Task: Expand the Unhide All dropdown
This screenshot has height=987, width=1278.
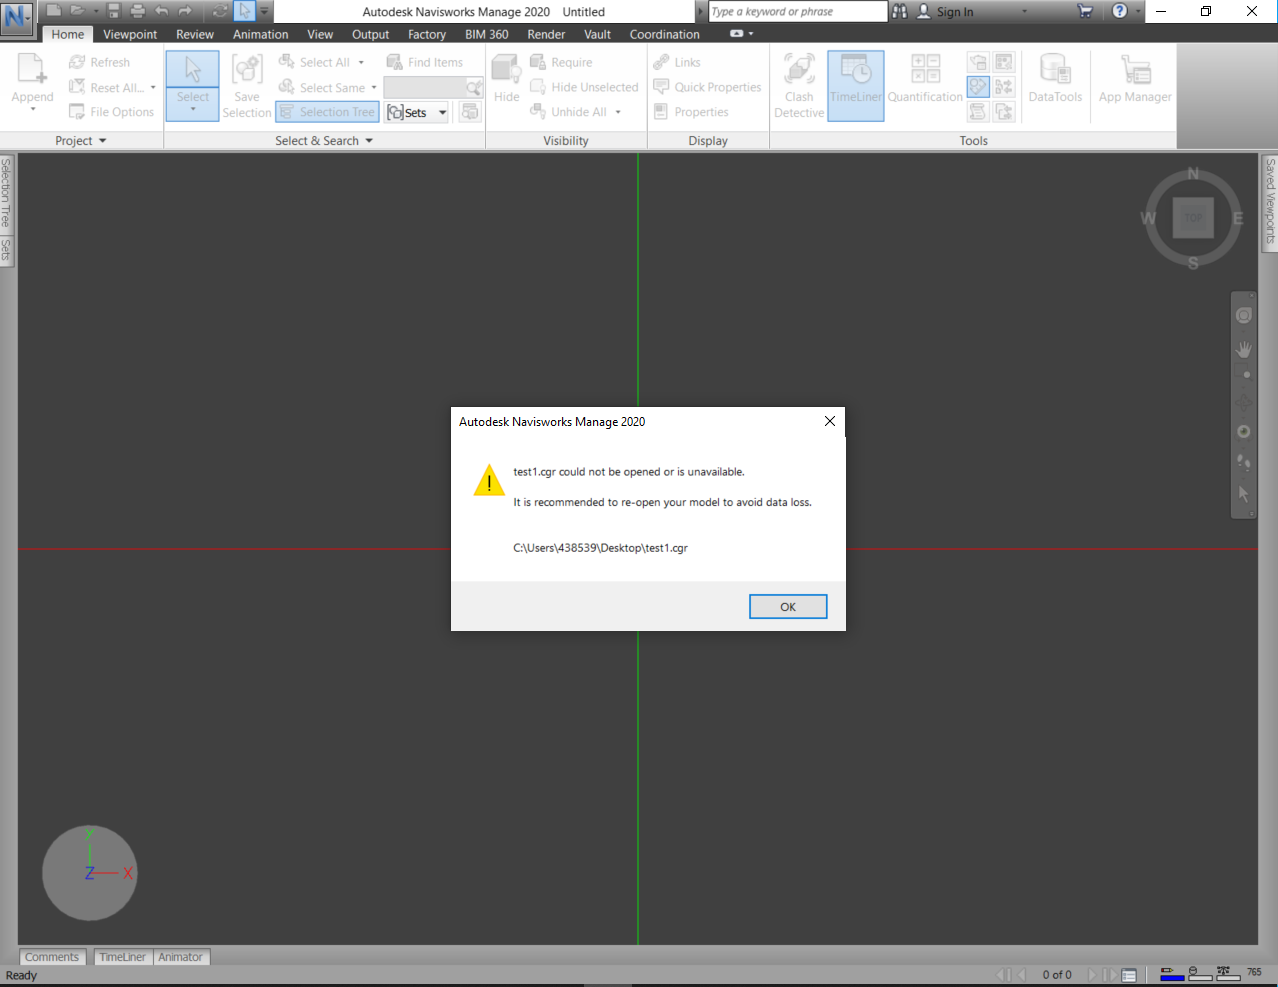Action: tap(618, 111)
